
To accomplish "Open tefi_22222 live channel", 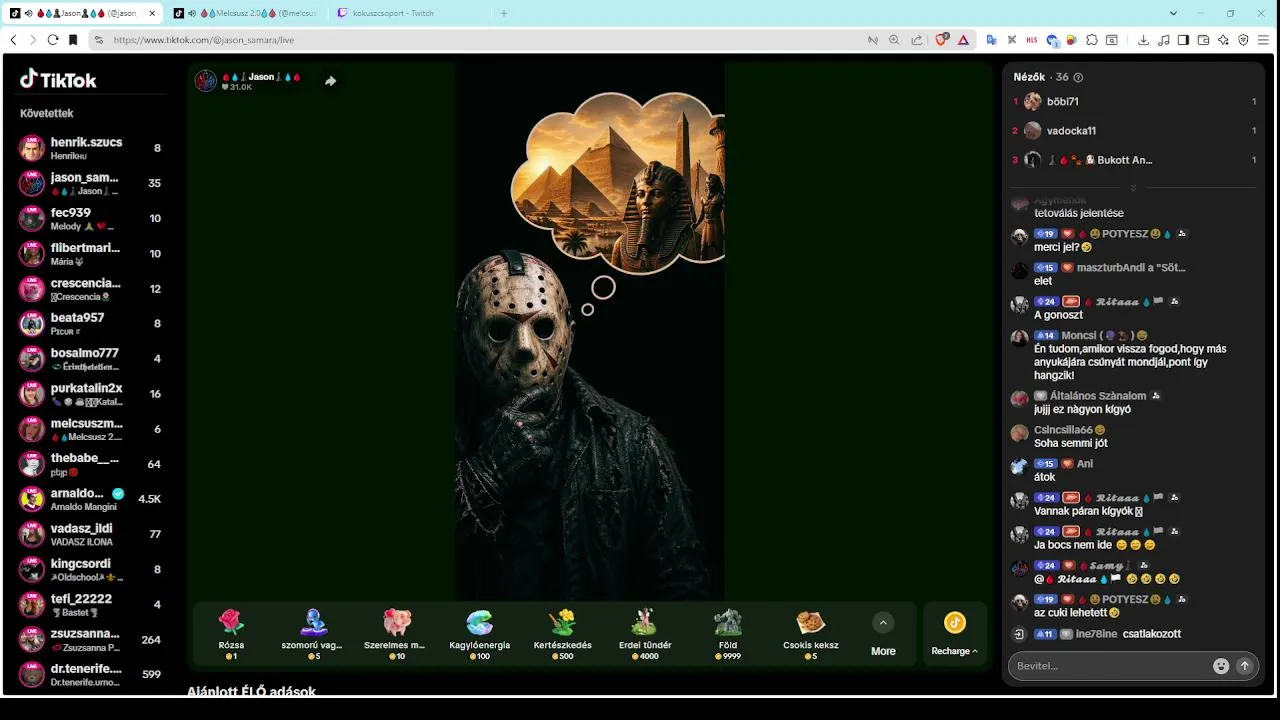I will click(92, 604).
